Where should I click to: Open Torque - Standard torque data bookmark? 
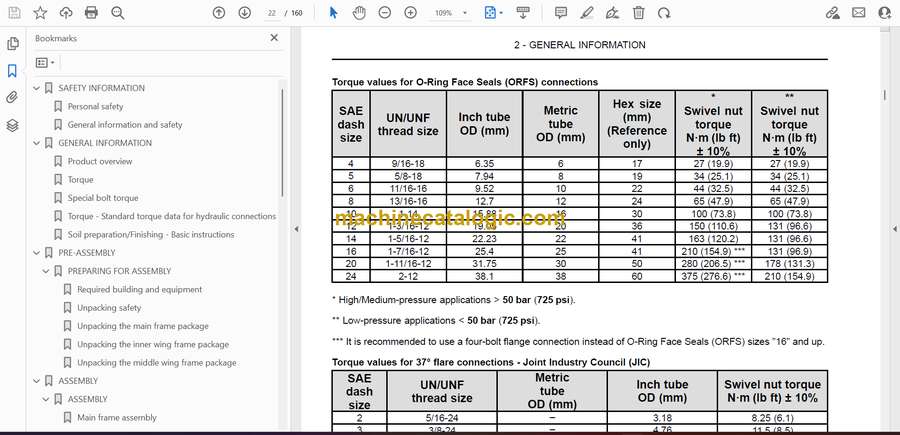pos(172,216)
